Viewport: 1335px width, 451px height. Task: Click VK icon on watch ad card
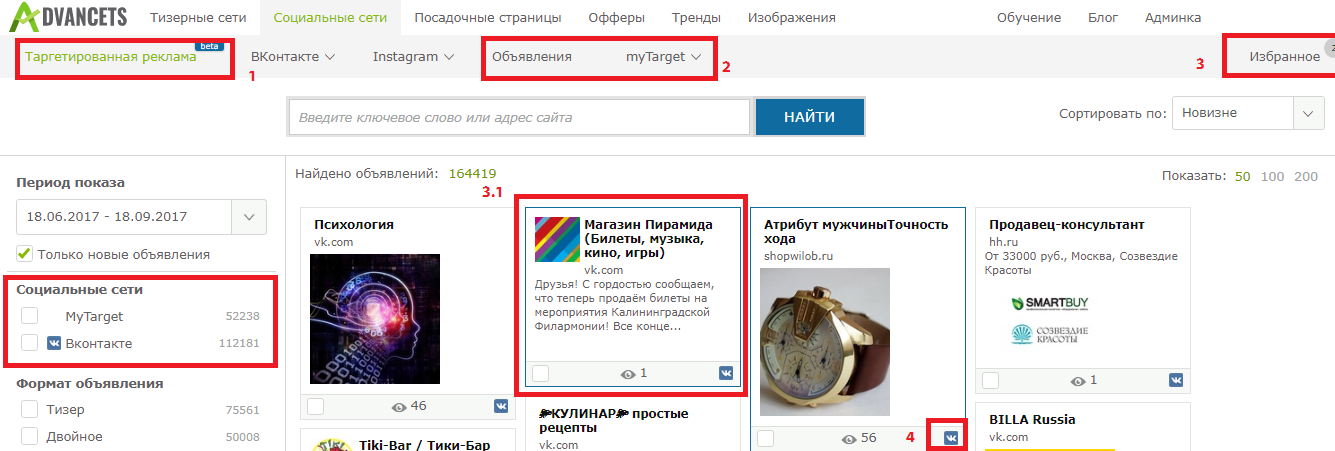[x=951, y=438]
